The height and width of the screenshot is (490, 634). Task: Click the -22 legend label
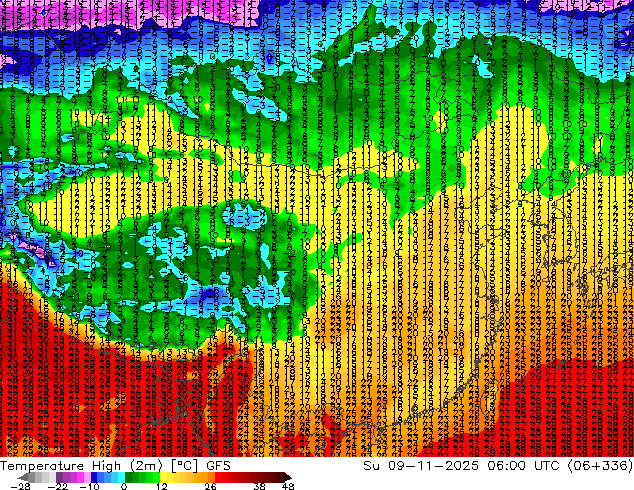pyautogui.click(x=58, y=486)
